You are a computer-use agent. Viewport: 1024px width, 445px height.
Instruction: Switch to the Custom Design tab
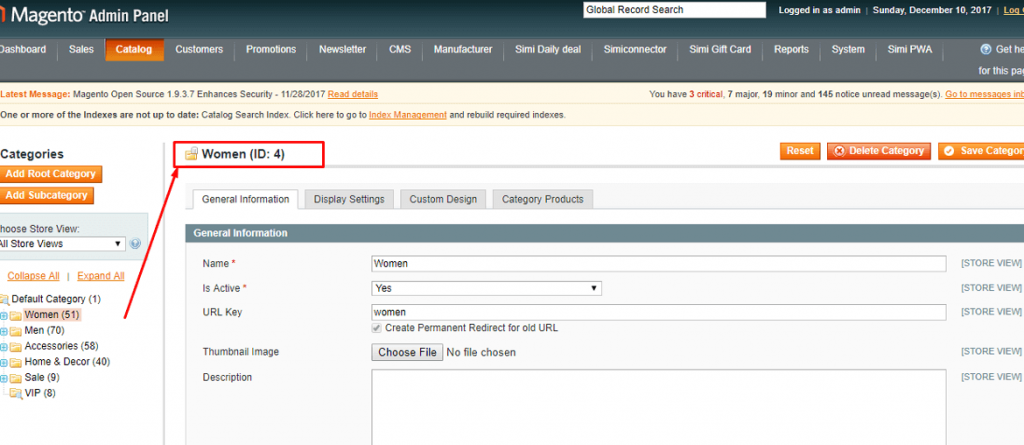(x=443, y=199)
